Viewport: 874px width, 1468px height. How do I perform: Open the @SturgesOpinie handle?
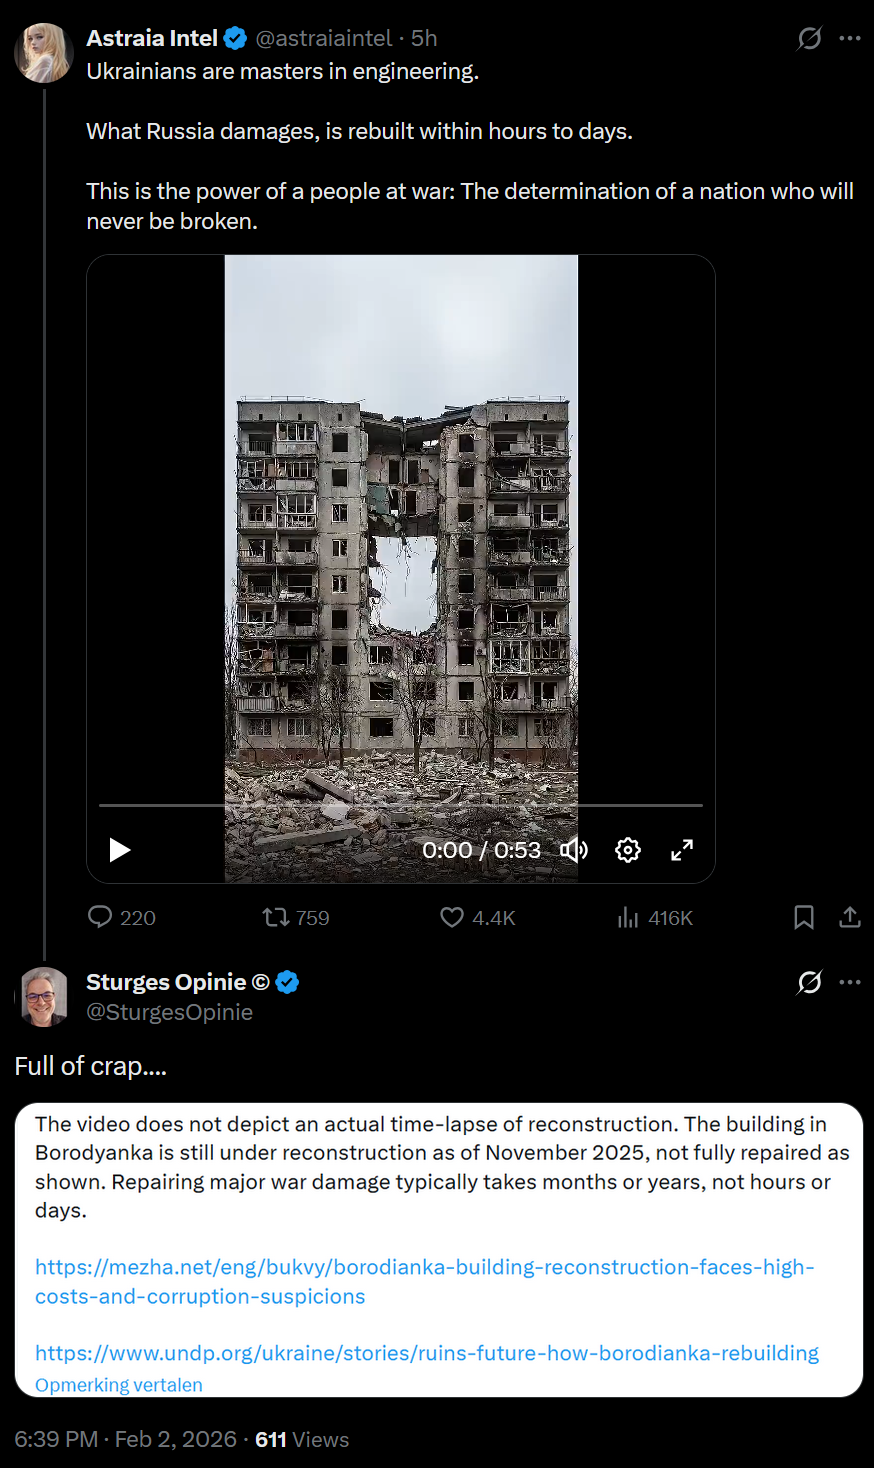click(170, 1012)
